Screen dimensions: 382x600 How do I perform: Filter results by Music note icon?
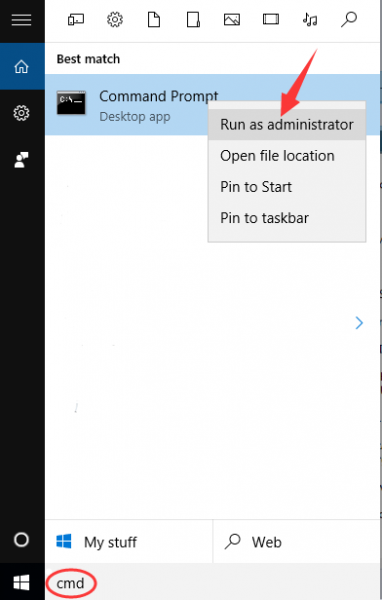(310, 19)
